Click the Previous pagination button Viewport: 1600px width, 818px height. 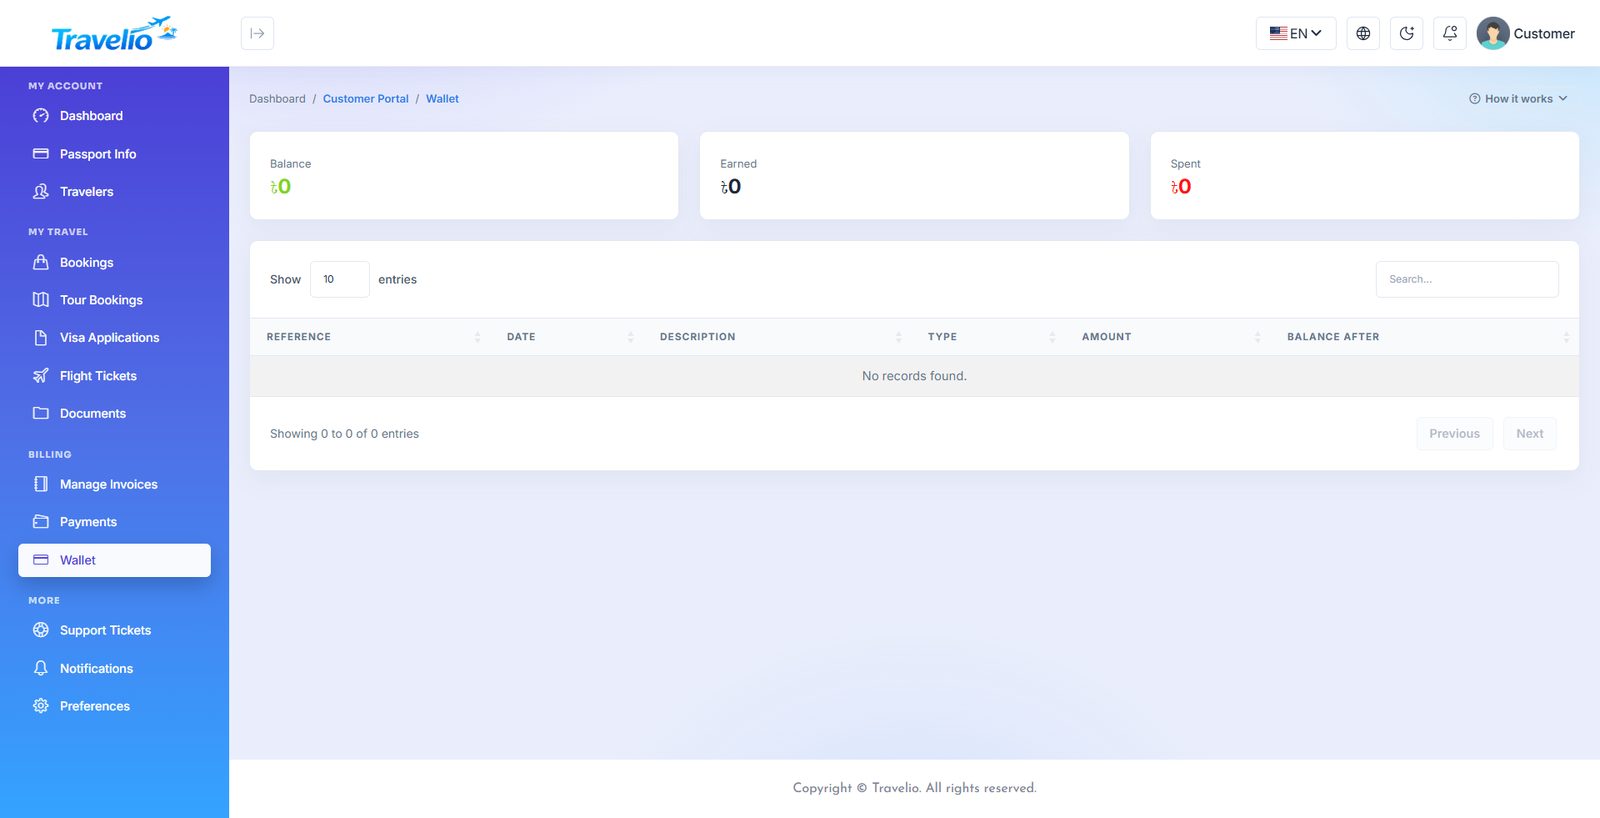(x=1454, y=434)
